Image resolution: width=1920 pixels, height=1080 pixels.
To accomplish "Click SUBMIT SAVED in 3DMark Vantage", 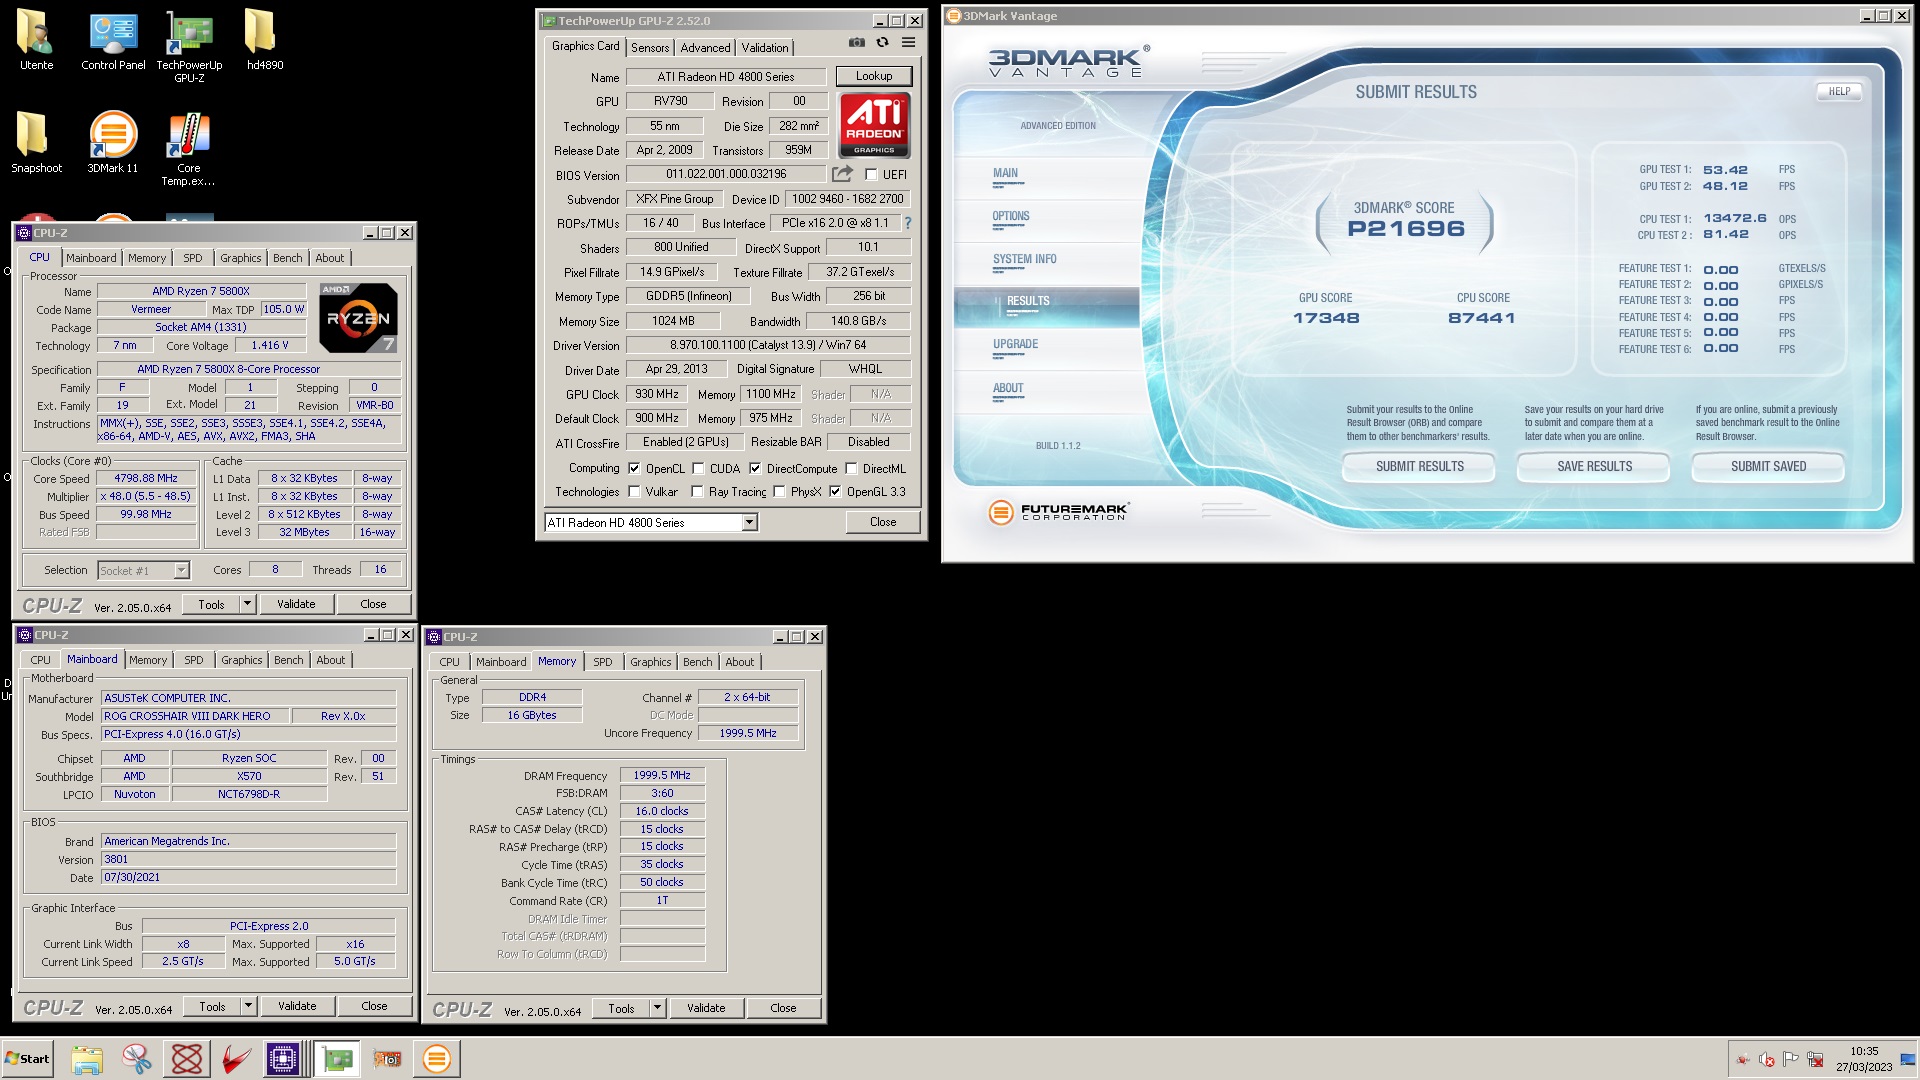I will (x=1768, y=467).
